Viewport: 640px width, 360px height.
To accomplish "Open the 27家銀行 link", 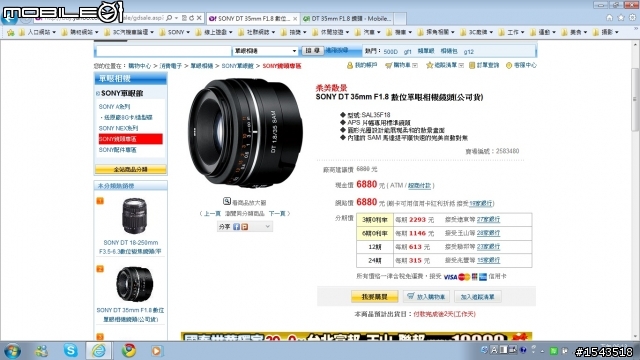I will pyautogui.click(x=489, y=220).
